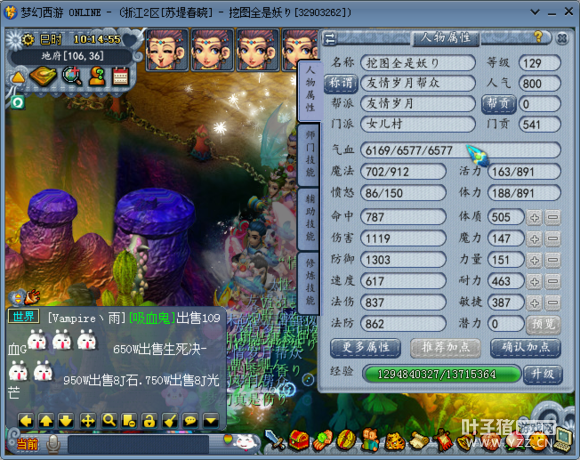
Task: Click the green 经验 experience progress bar
Action: coord(442,374)
